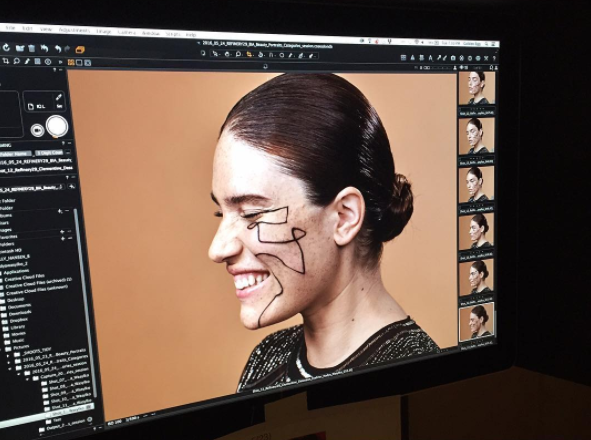
Task: Select the Downloads folder
Action: click(17, 314)
